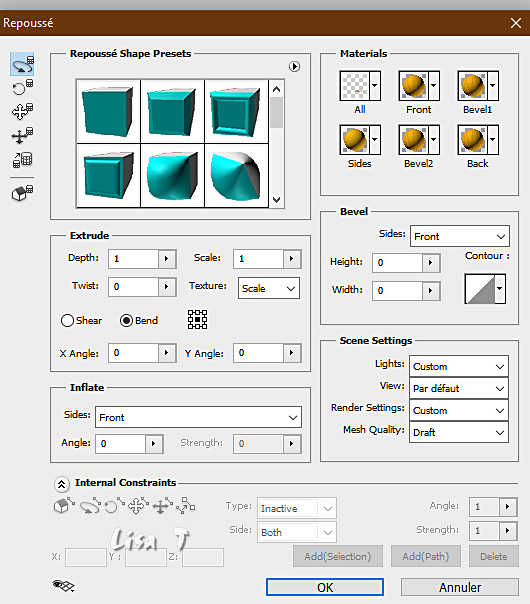The width and height of the screenshot is (530, 604).
Task: Click the Extrude Depth input field
Action: [134, 258]
